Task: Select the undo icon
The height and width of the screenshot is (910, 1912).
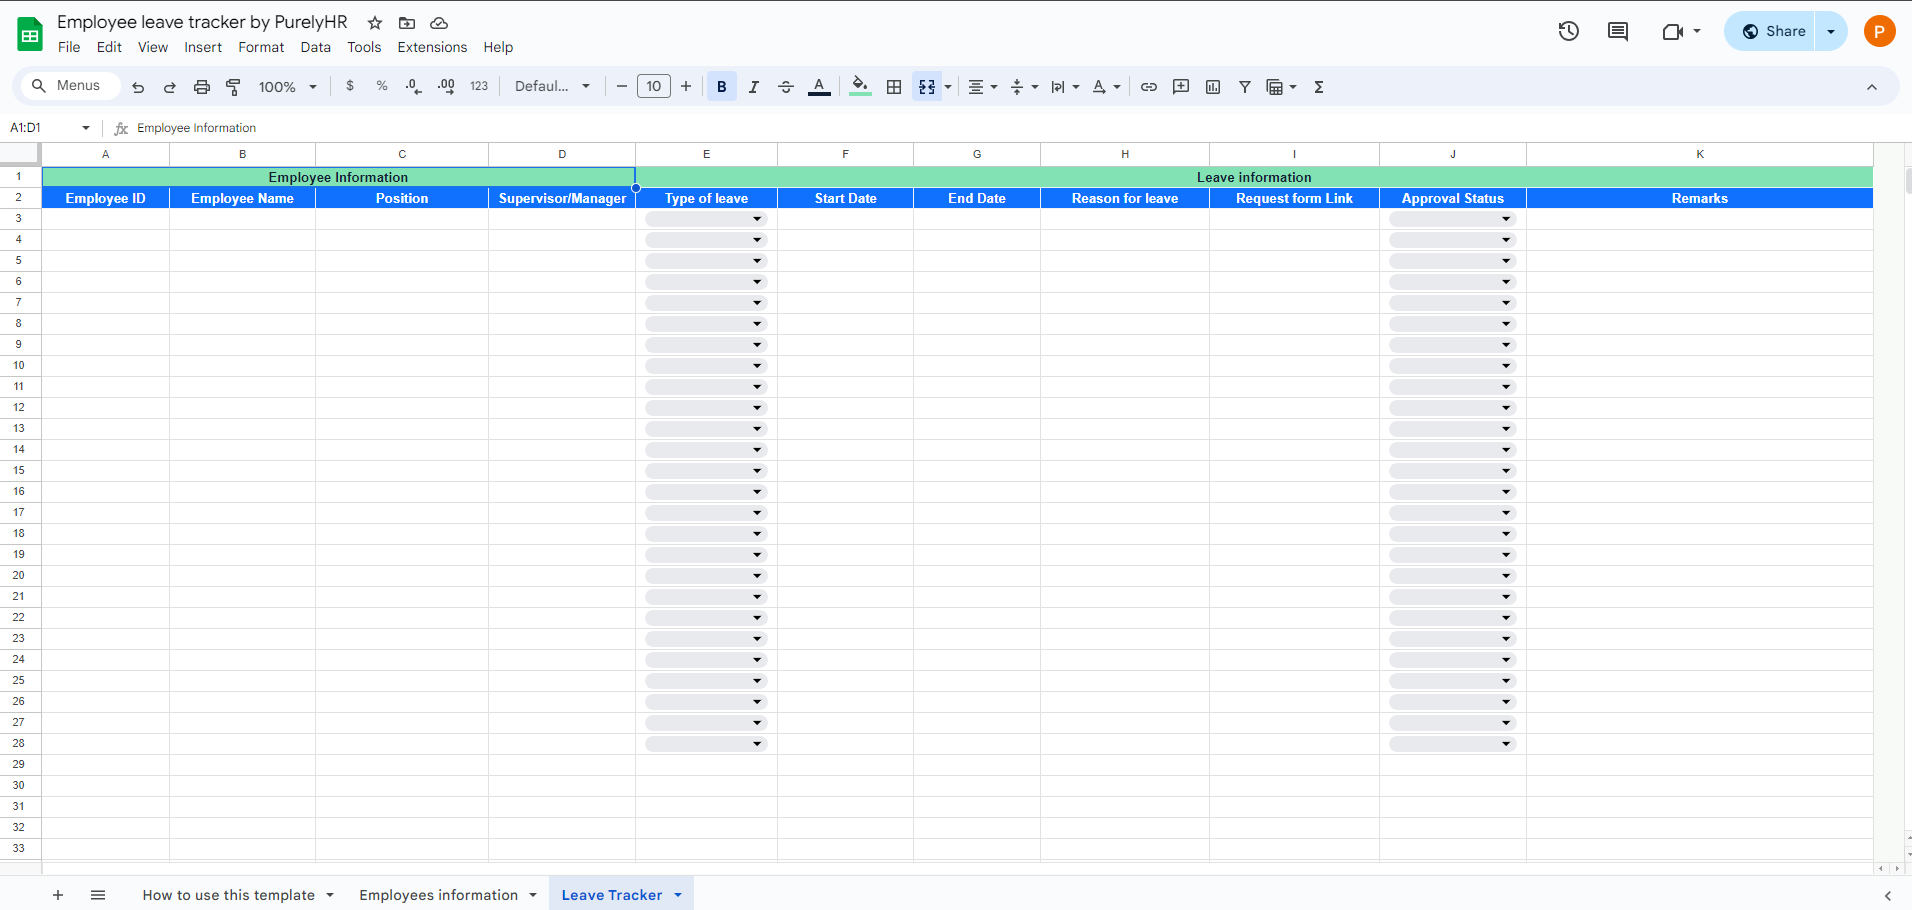Action: (137, 87)
